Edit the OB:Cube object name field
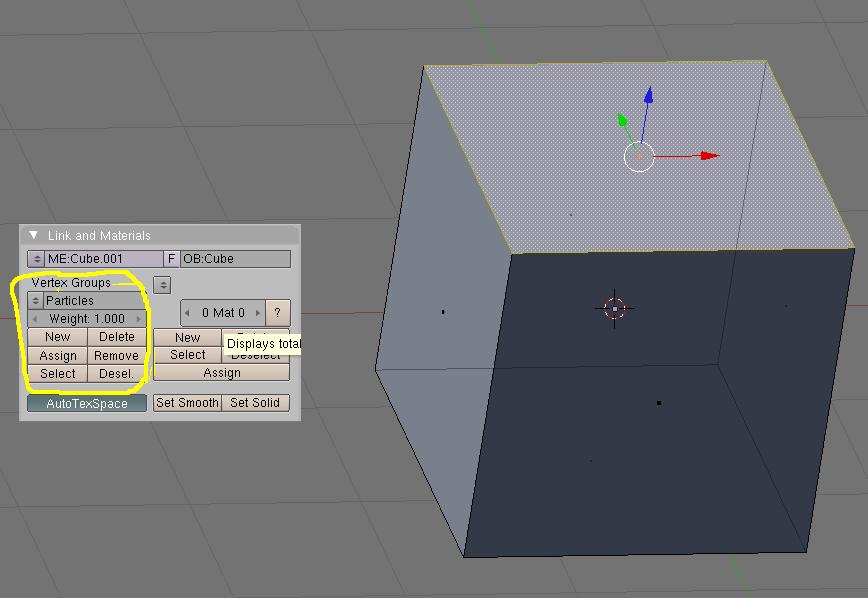The width and height of the screenshot is (868, 598). [235, 259]
